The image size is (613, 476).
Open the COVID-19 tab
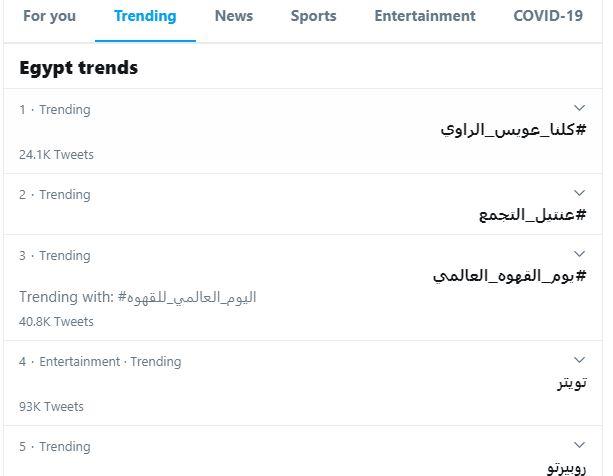[548, 16]
